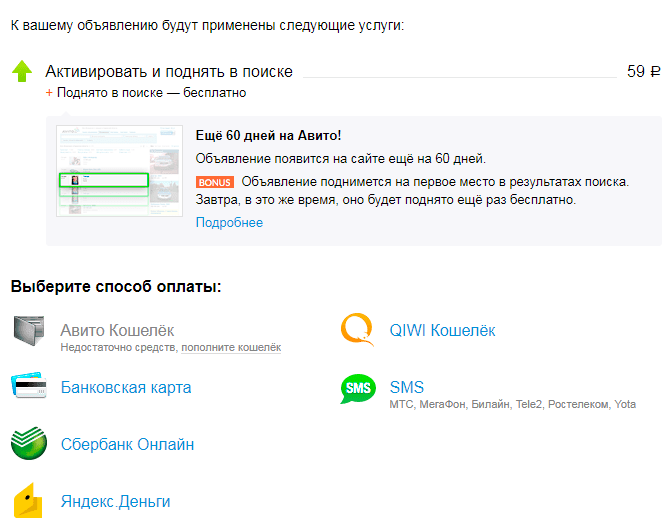Click the Sberbank green logo icon
The width and height of the screenshot is (672, 530).
pos(29,443)
